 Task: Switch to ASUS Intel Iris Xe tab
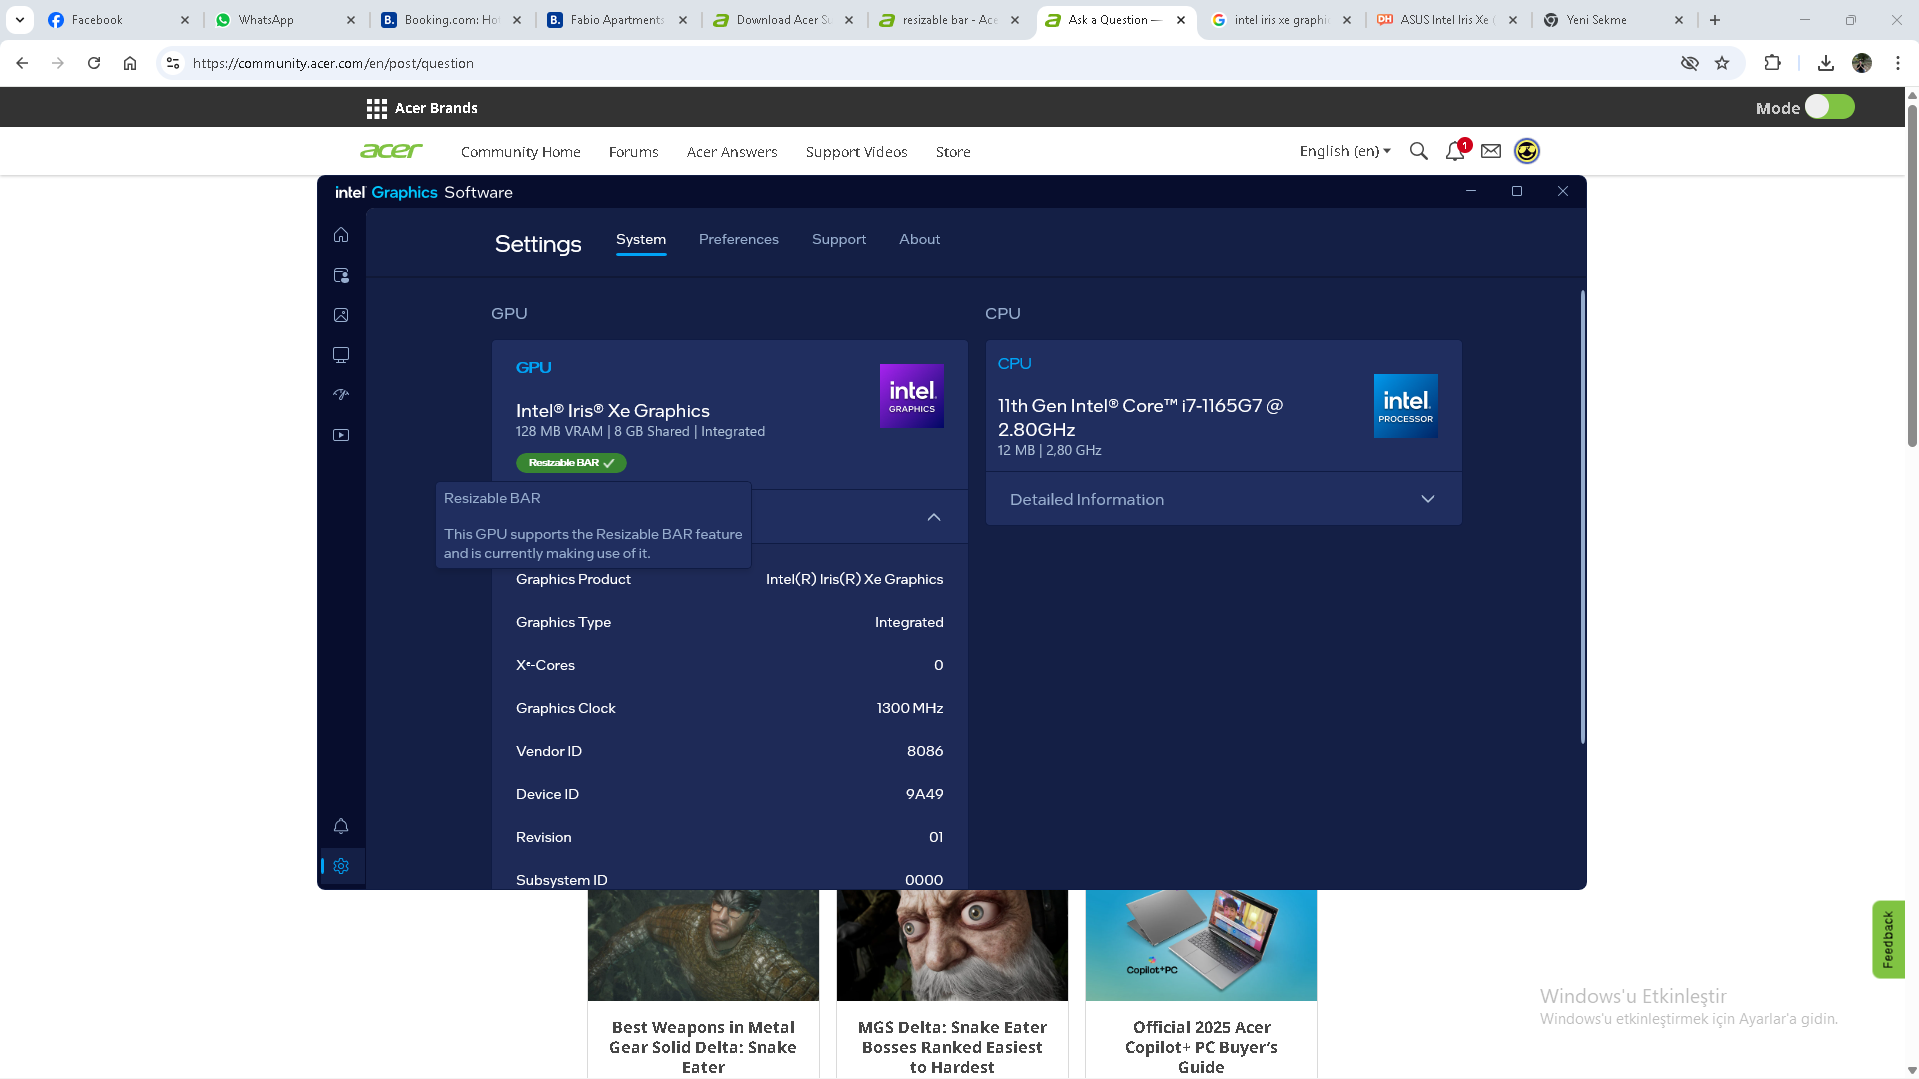[x=1448, y=20]
